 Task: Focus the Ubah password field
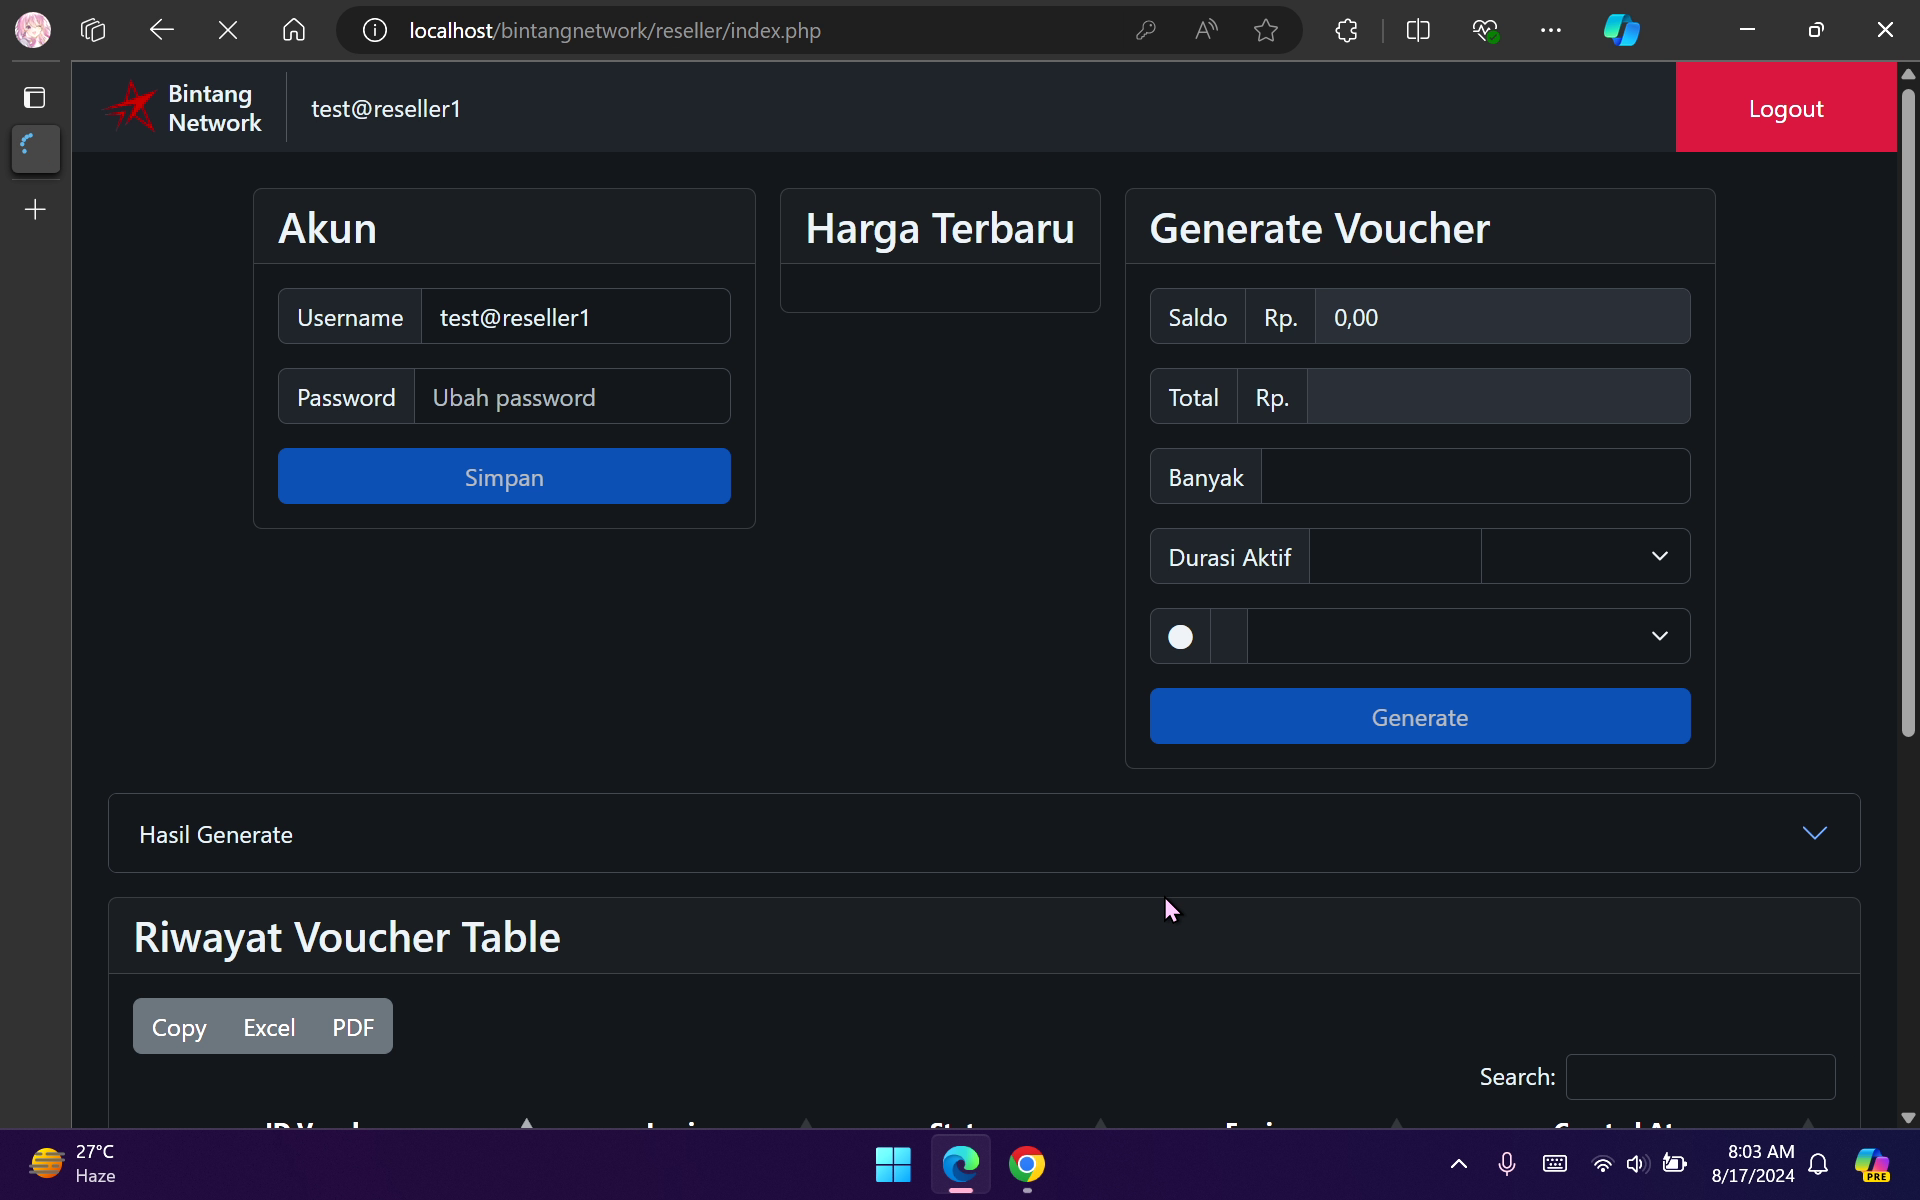pos(572,396)
